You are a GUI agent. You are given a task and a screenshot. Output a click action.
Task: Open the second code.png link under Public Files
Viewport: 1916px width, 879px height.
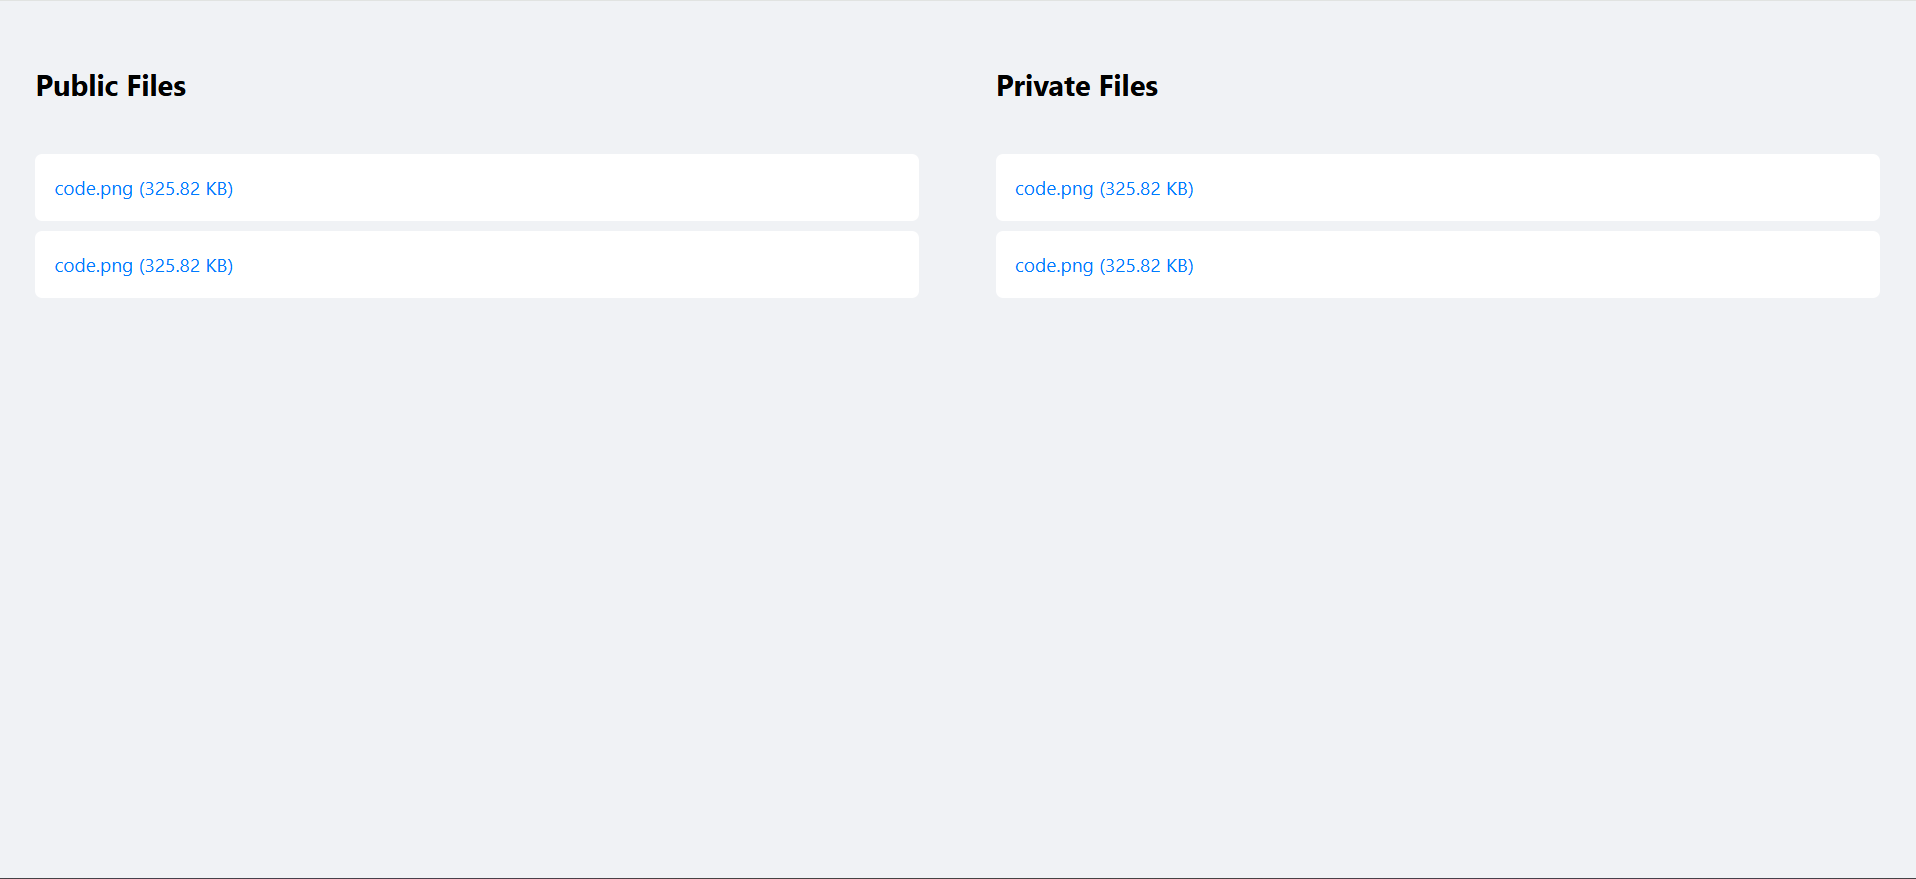tap(93, 265)
